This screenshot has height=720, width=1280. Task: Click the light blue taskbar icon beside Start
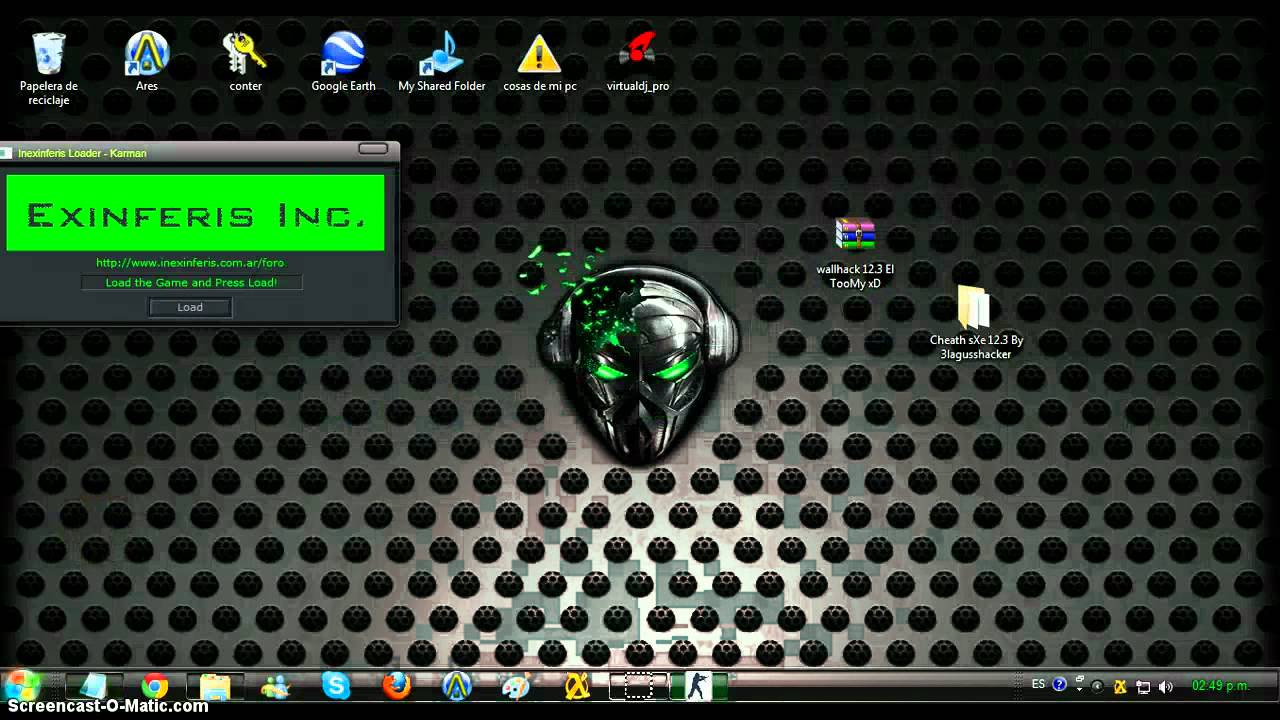click(94, 686)
